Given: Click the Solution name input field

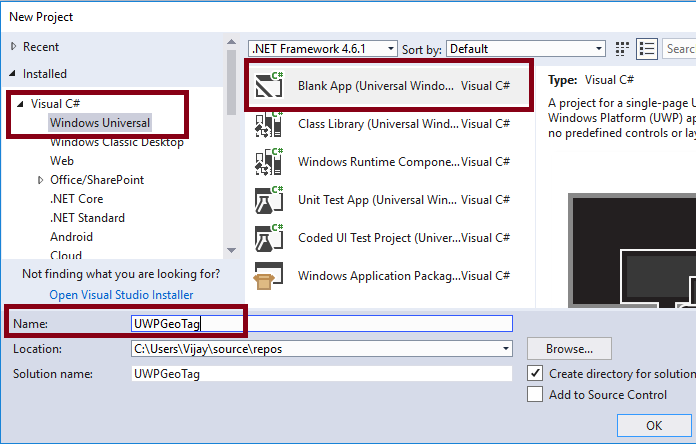Looking at the screenshot, I should tap(322, 373).
